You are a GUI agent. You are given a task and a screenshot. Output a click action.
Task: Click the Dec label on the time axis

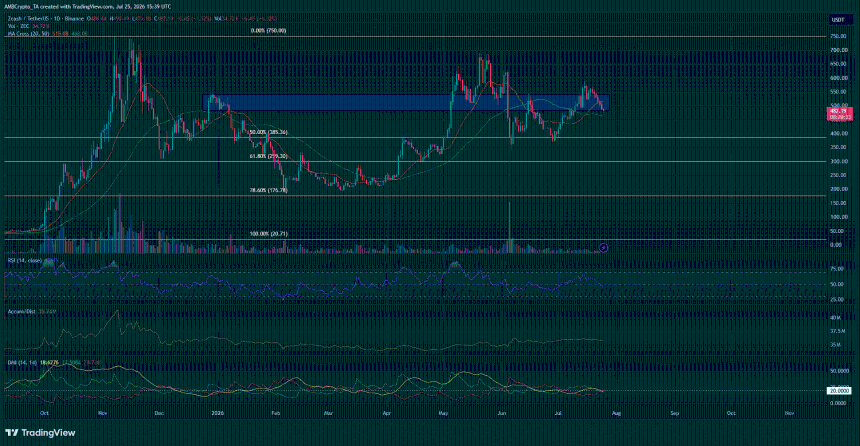point(159,413)
